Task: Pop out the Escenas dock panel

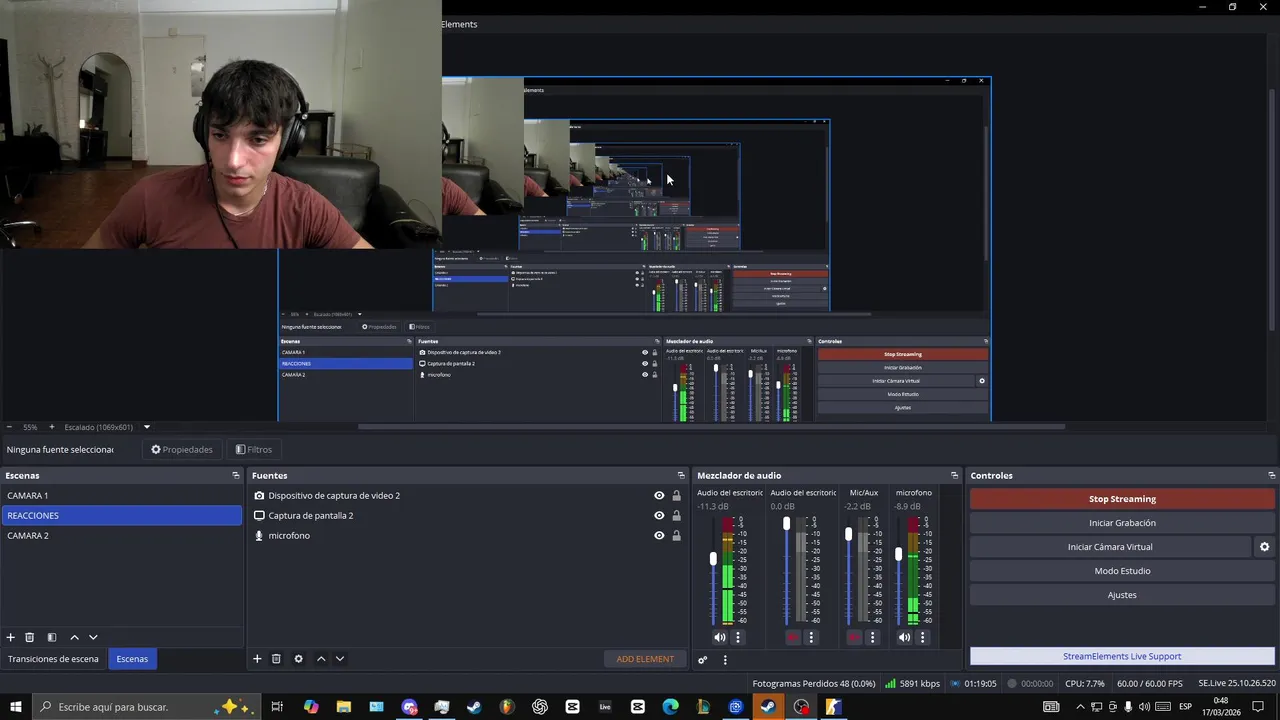Action: pyautogui.click(x=236, y=475)
